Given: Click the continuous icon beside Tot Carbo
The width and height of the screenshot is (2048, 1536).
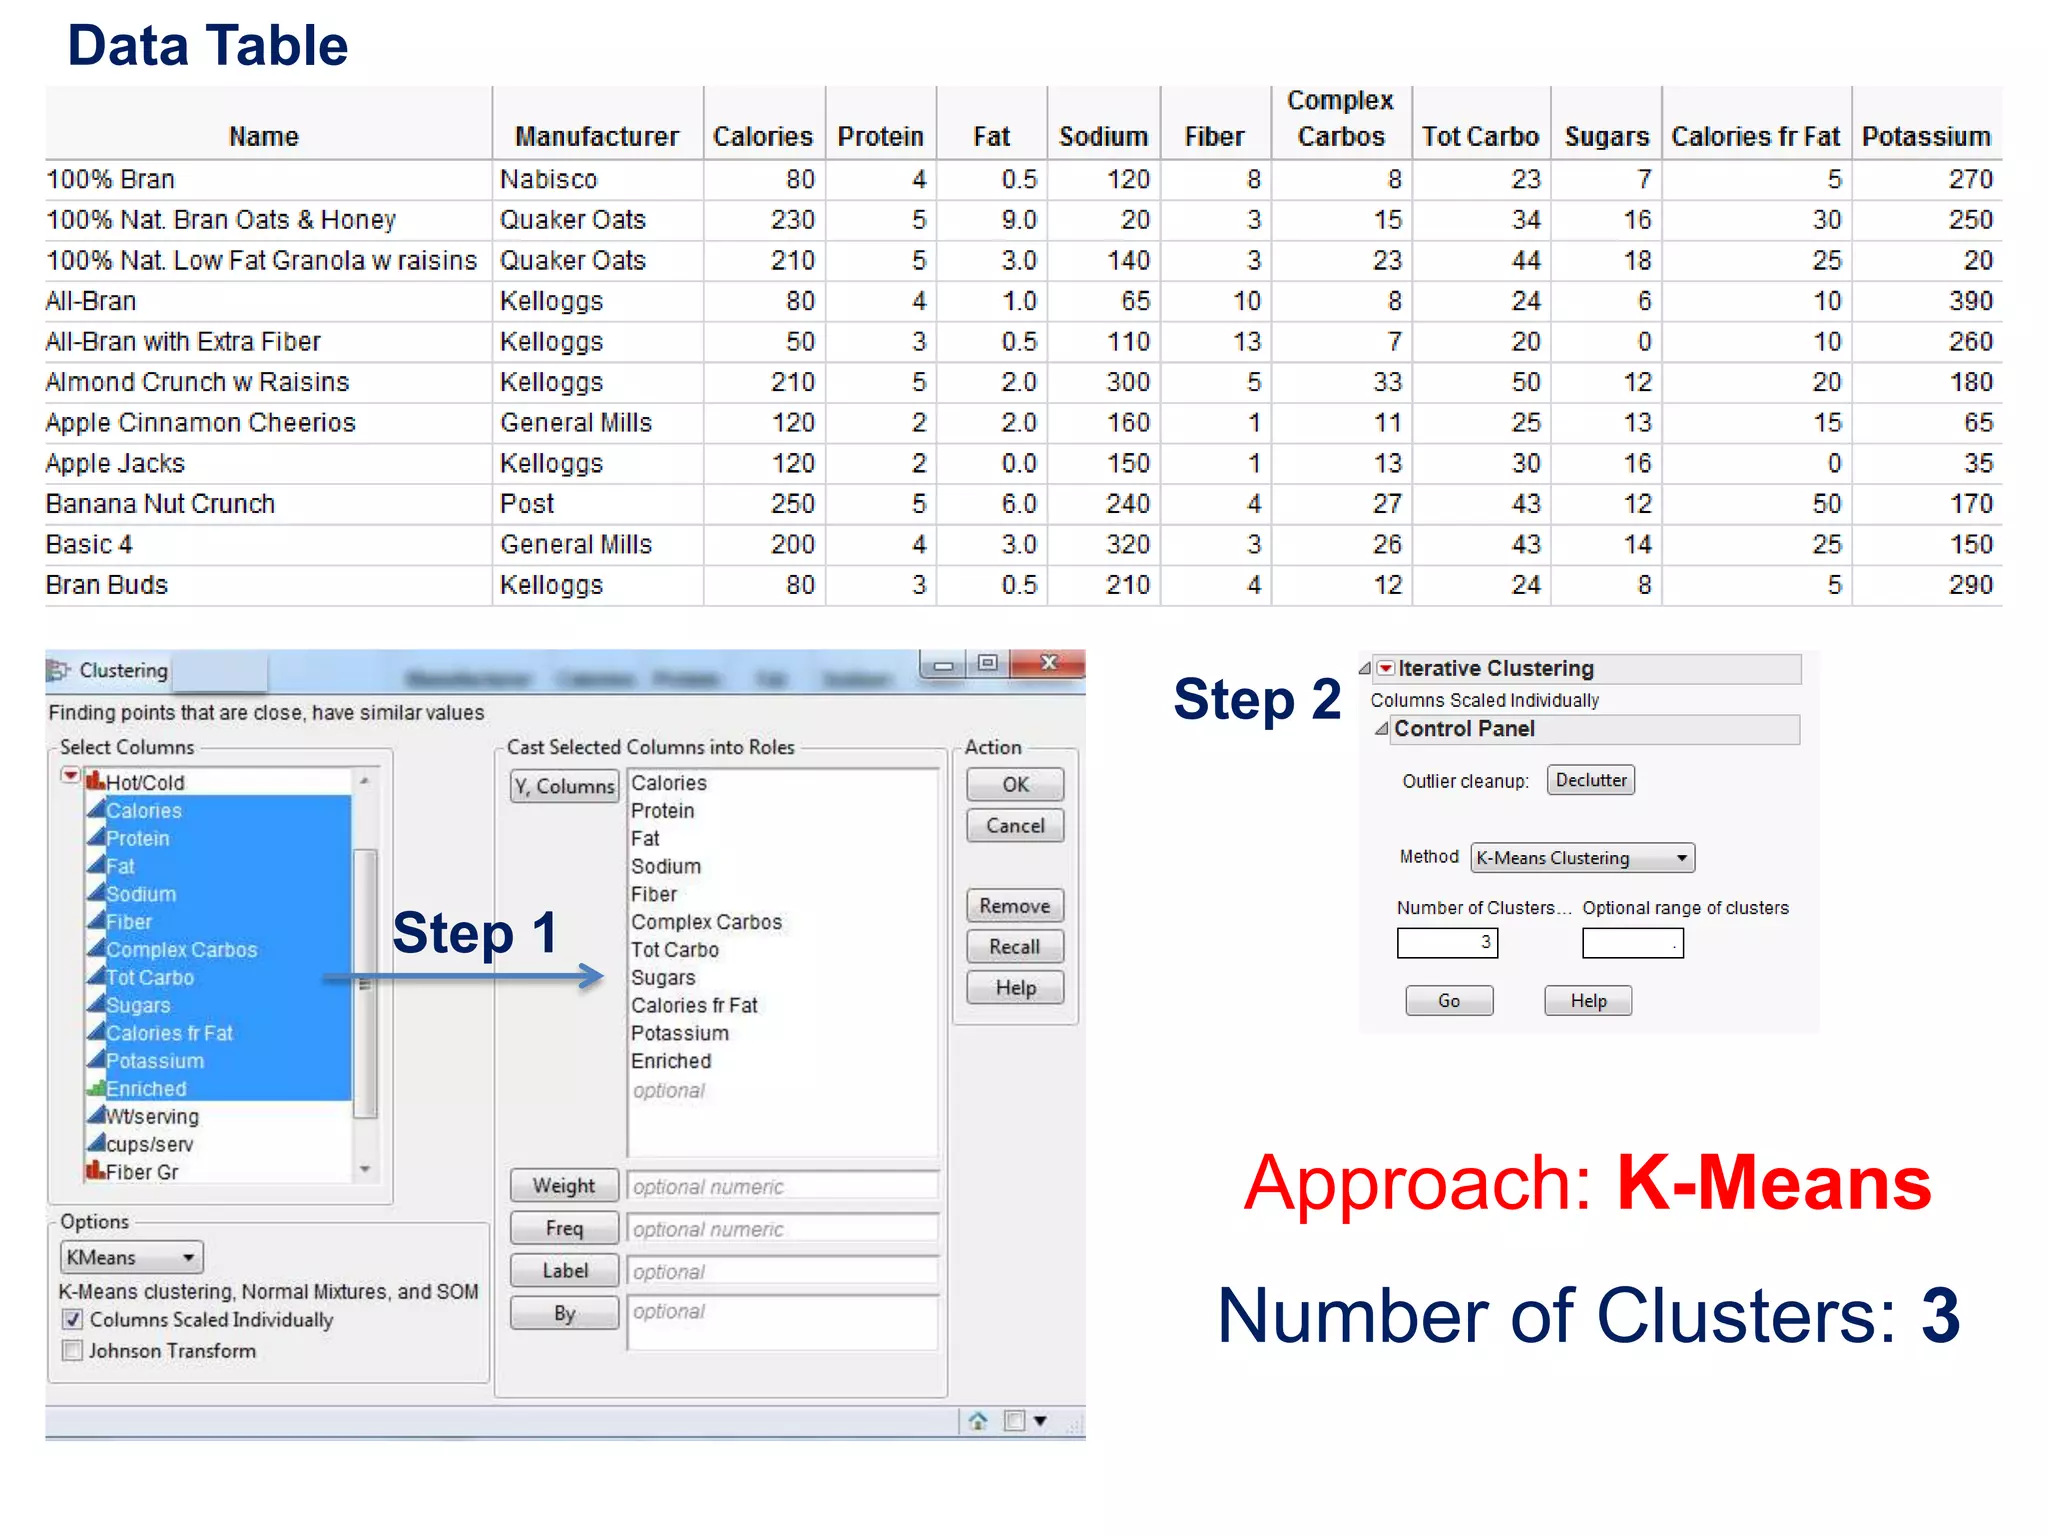Looking at the screenshot, I should [96, 976].
